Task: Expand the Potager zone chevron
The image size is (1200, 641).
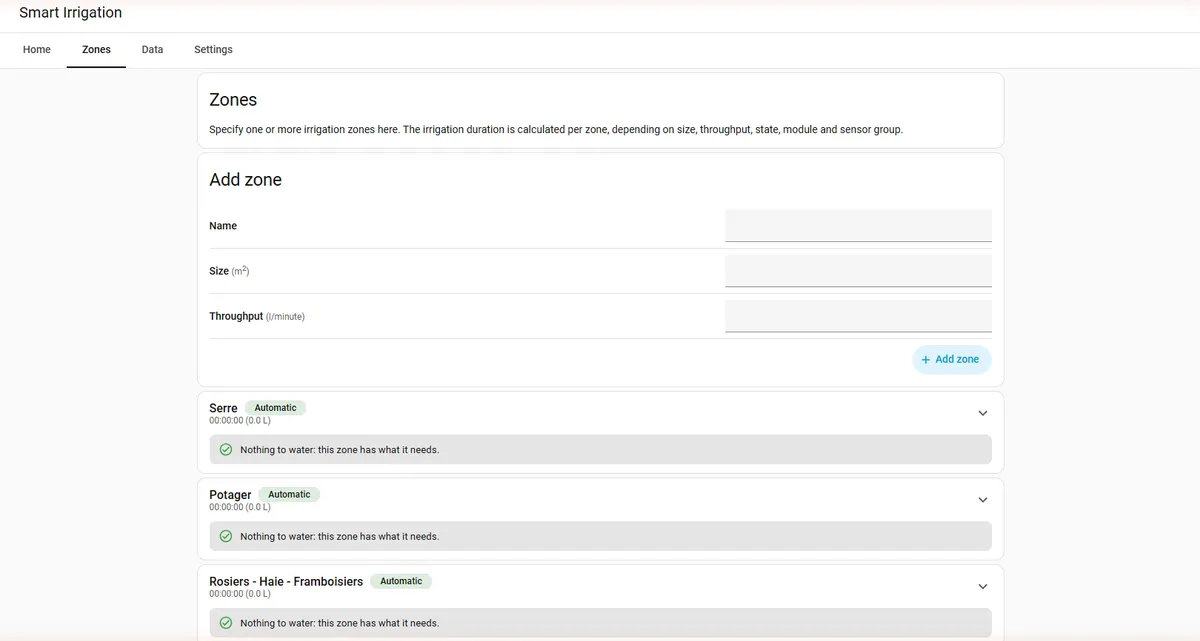Action: [982, 500]
